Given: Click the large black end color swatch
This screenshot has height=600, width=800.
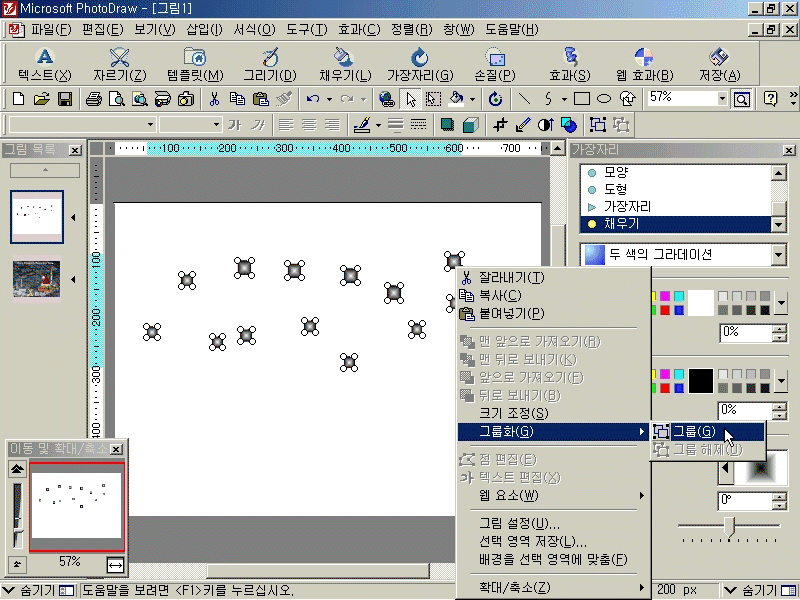Looking at the screenshot, I should [701, 381].
